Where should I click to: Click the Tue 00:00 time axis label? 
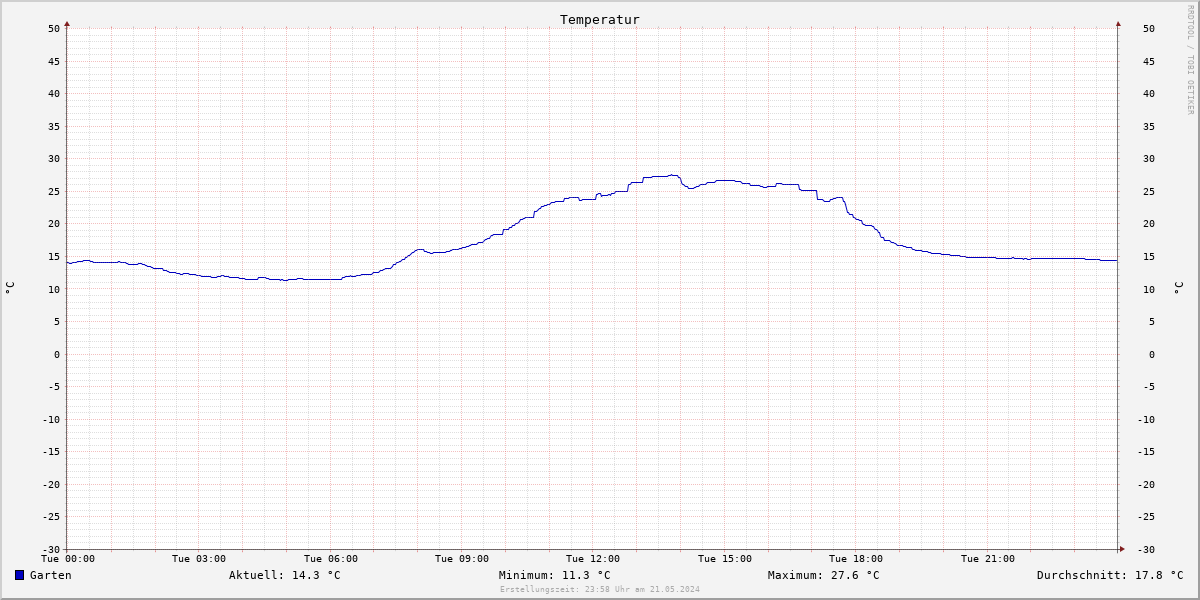pos(68,559)
